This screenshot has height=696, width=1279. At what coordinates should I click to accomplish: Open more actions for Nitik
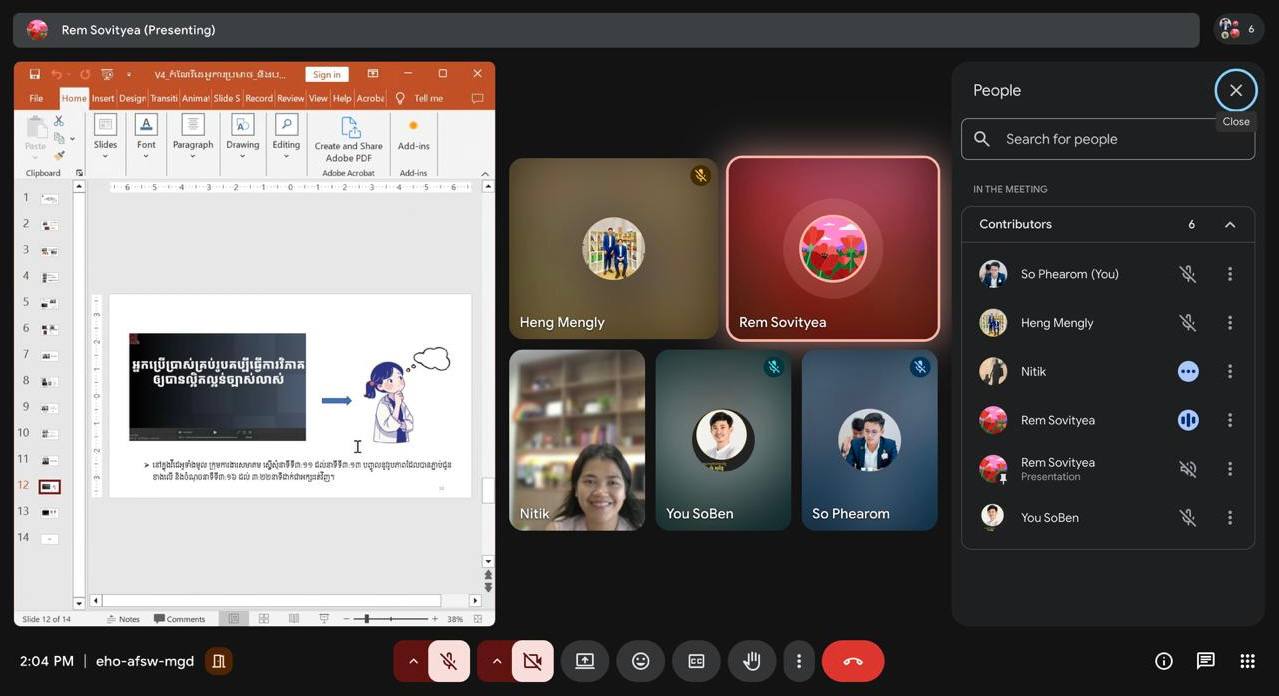pyautogui.click(x=1230, y=371)
